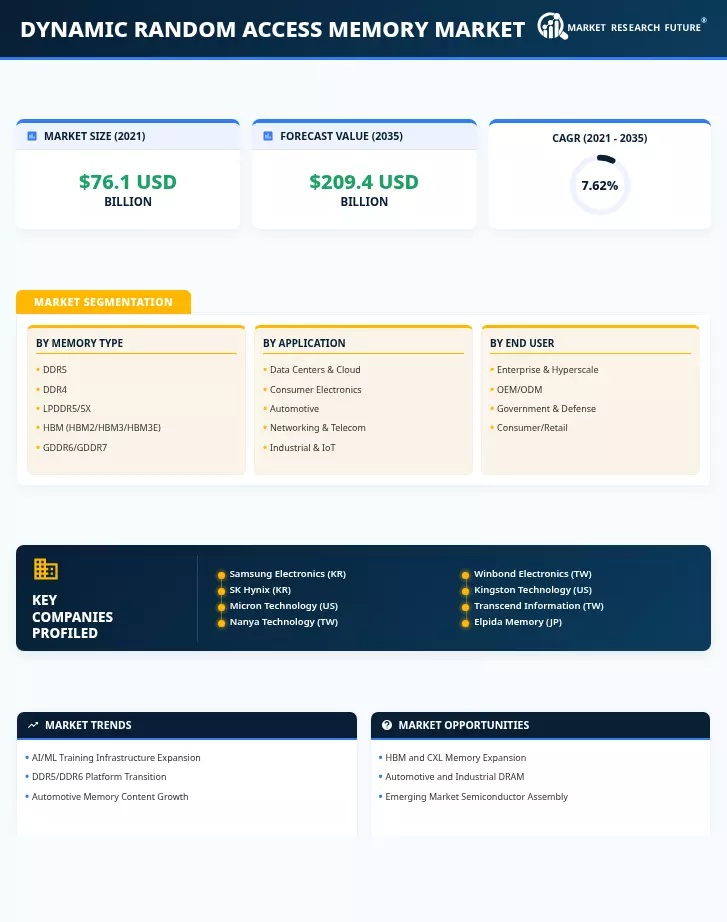Click the Market Opportunities question-mark icon
727x922 pixels.
coord(386,725)
